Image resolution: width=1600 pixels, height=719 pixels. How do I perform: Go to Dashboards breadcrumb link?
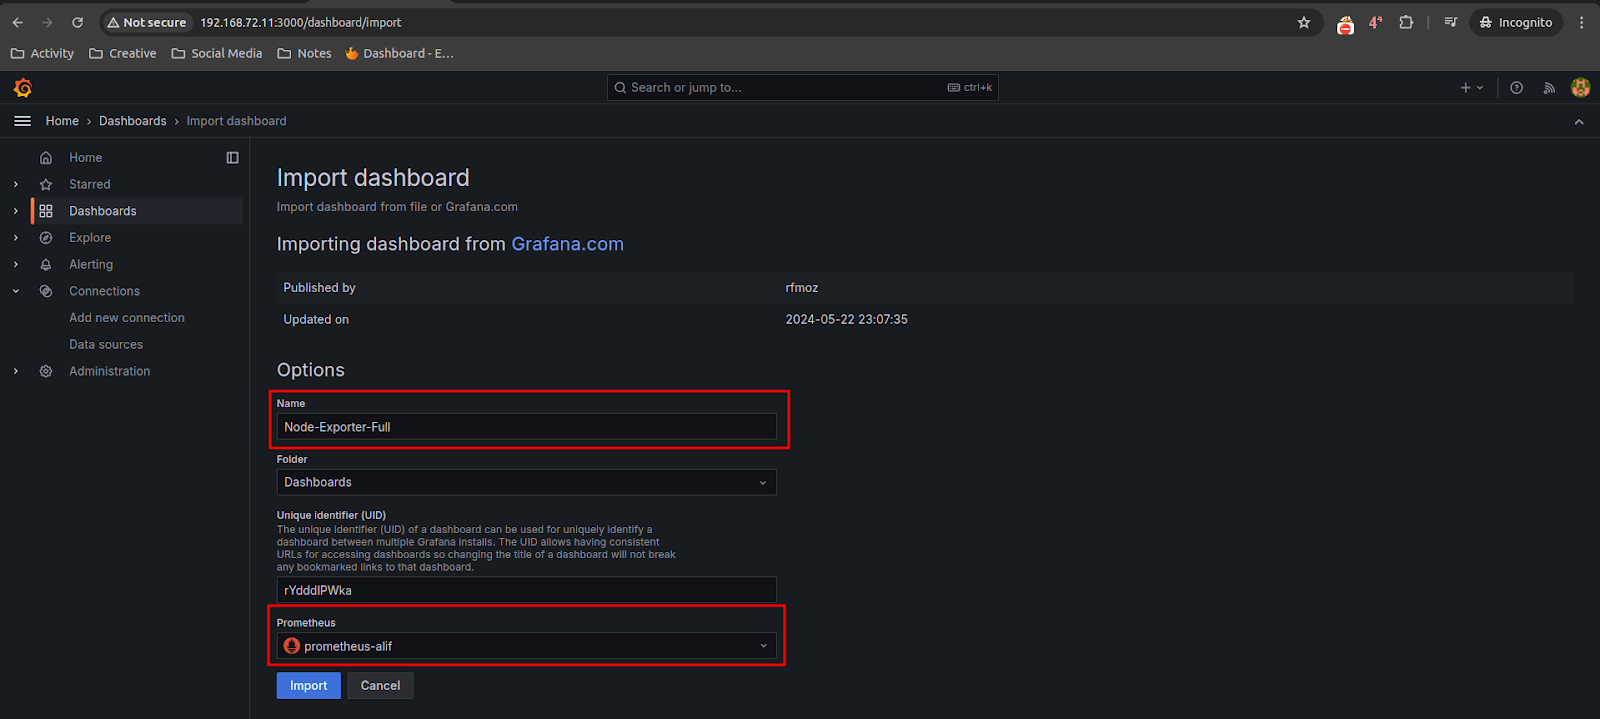coord(133,121)
